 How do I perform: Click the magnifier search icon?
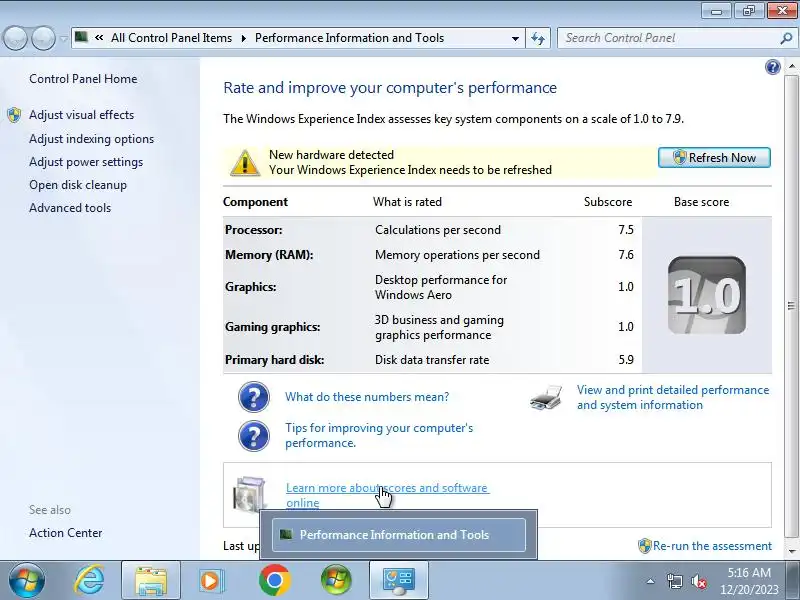tap(786, 38)
